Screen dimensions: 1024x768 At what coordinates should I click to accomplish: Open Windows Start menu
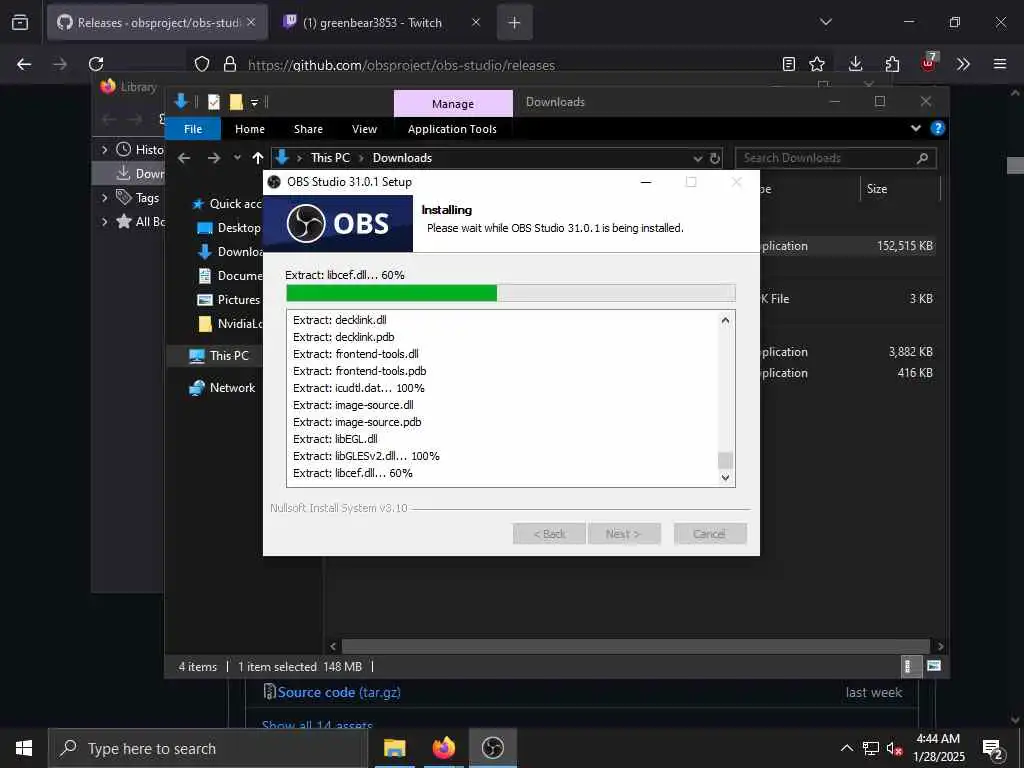coord(24,748)
